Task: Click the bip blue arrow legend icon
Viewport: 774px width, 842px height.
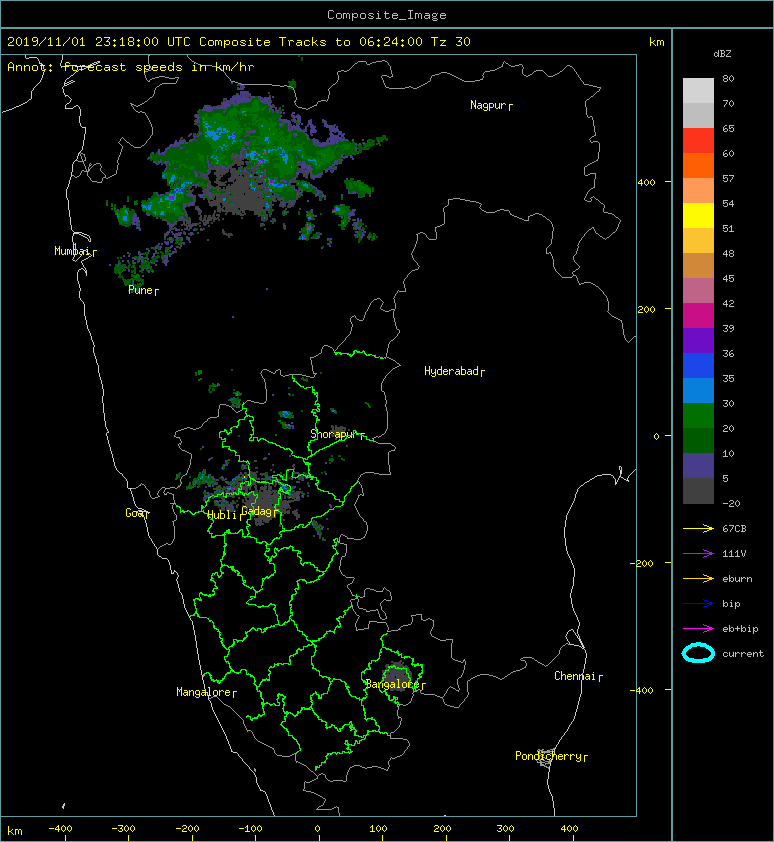Action: click(698, 604)
